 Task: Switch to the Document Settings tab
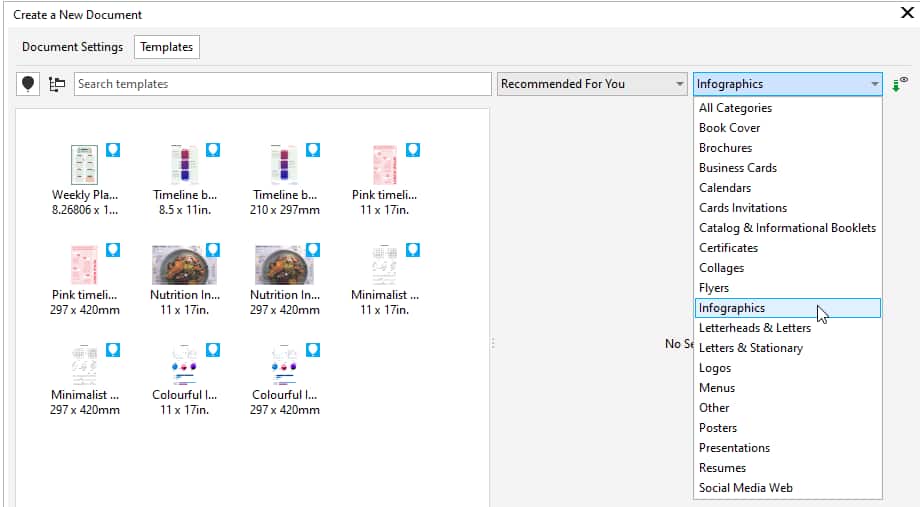coord(72,47)
